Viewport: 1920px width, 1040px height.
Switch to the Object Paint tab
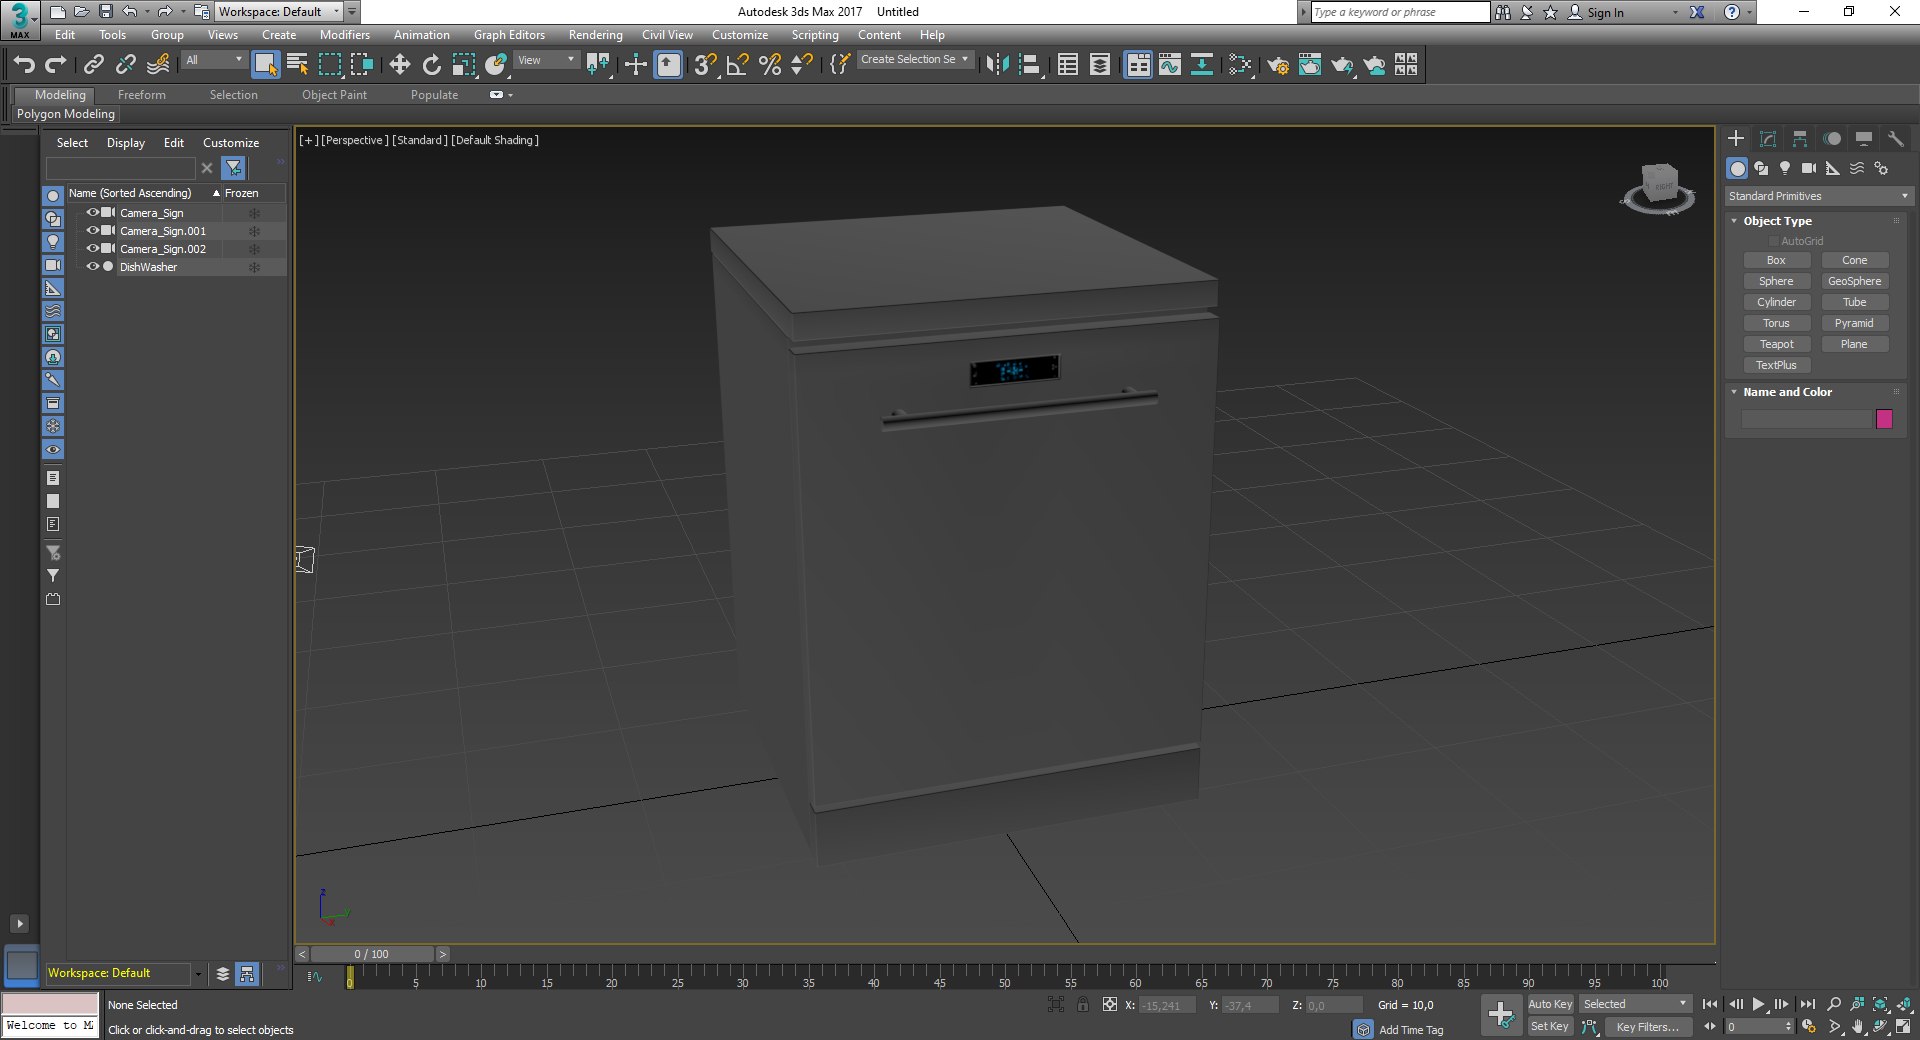pos(334,95)
